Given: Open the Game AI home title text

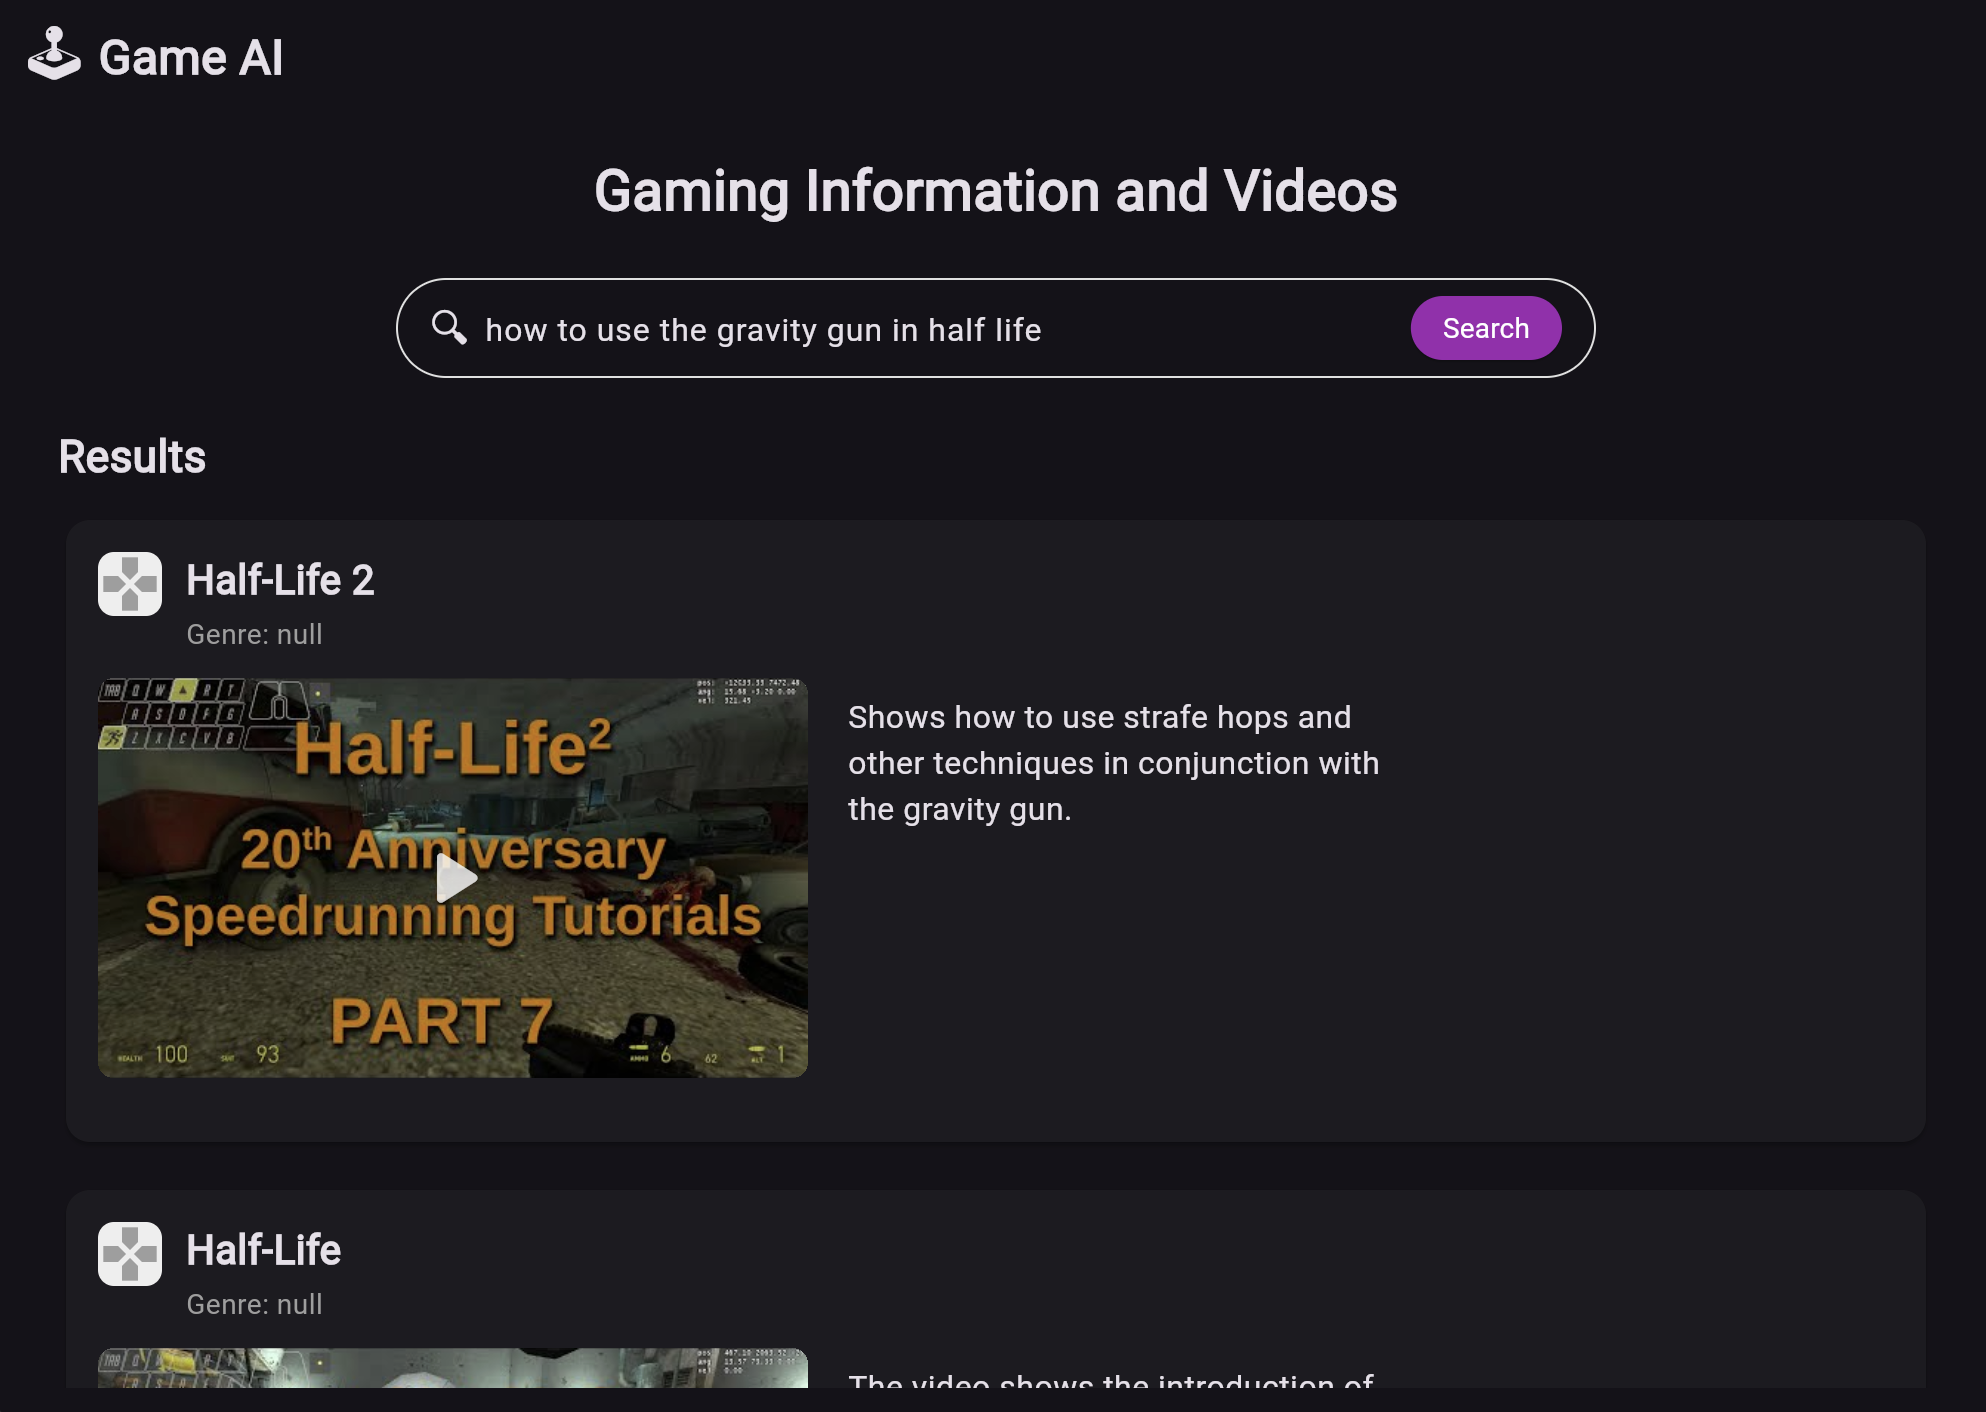Looking at the screenshot, I should tap(190, 58).
